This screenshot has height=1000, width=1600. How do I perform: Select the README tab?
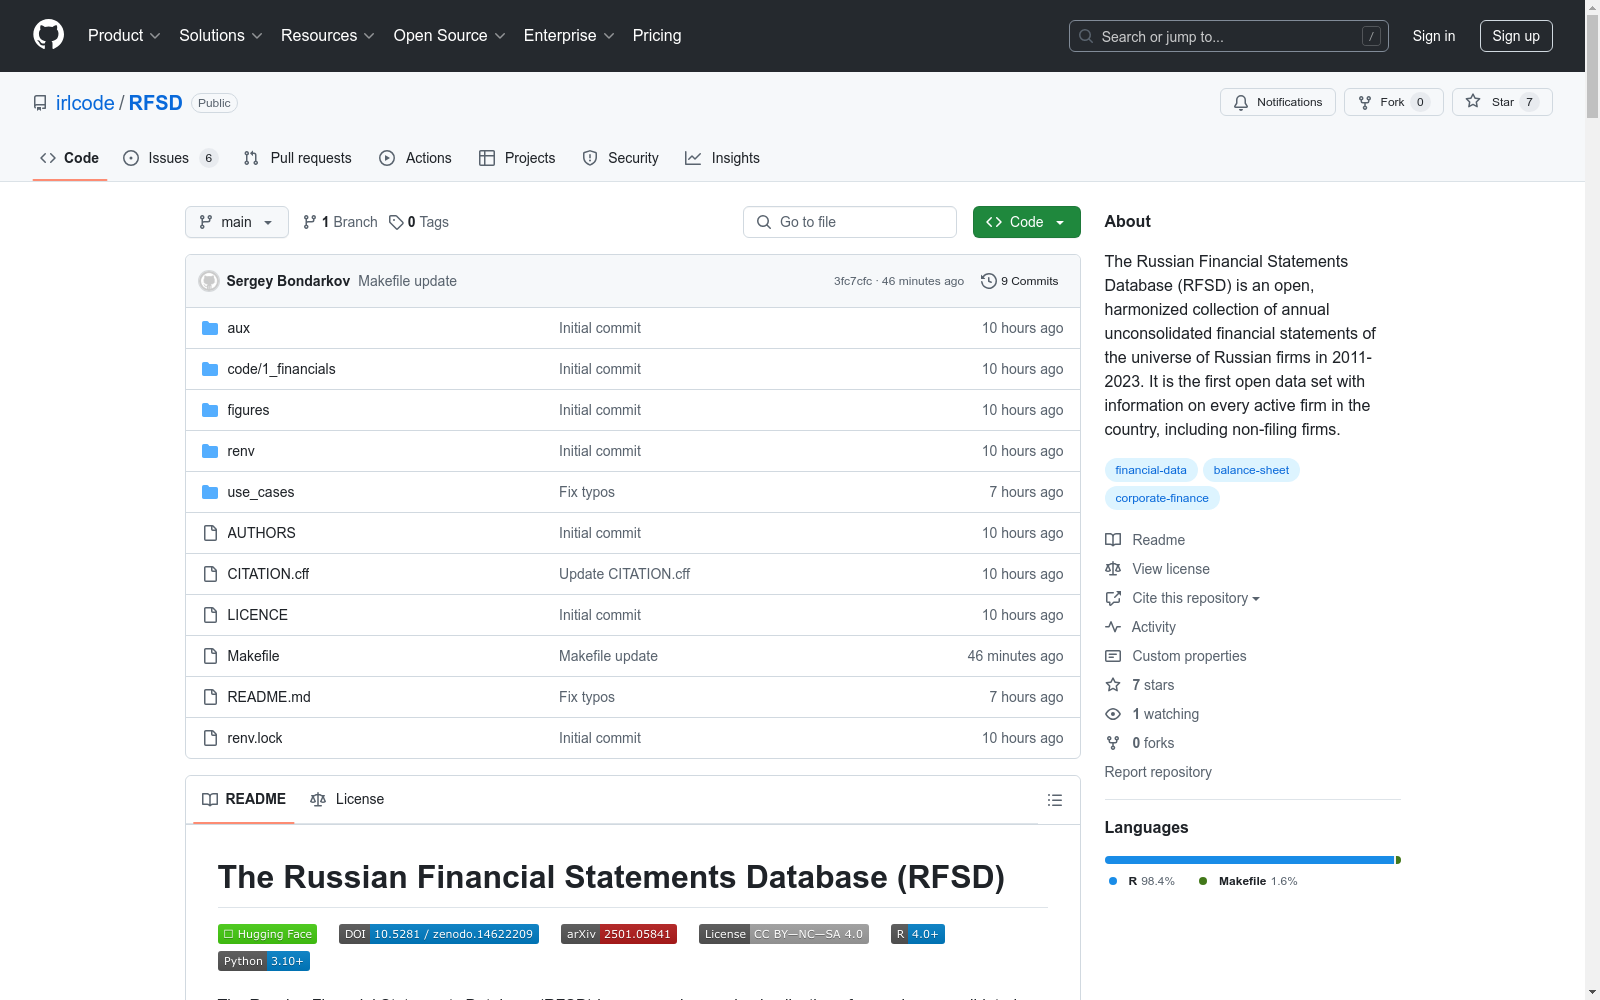244,799
